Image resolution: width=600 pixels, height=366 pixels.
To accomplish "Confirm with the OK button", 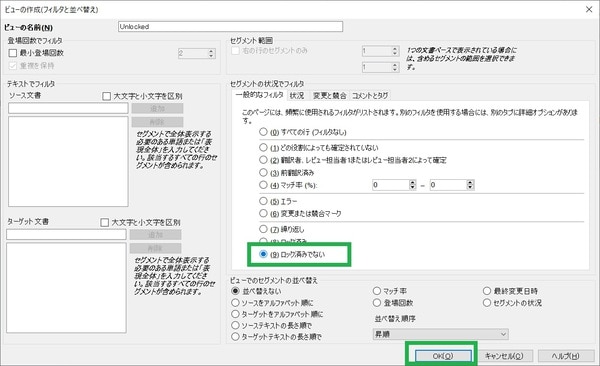I will pos(443,356).
